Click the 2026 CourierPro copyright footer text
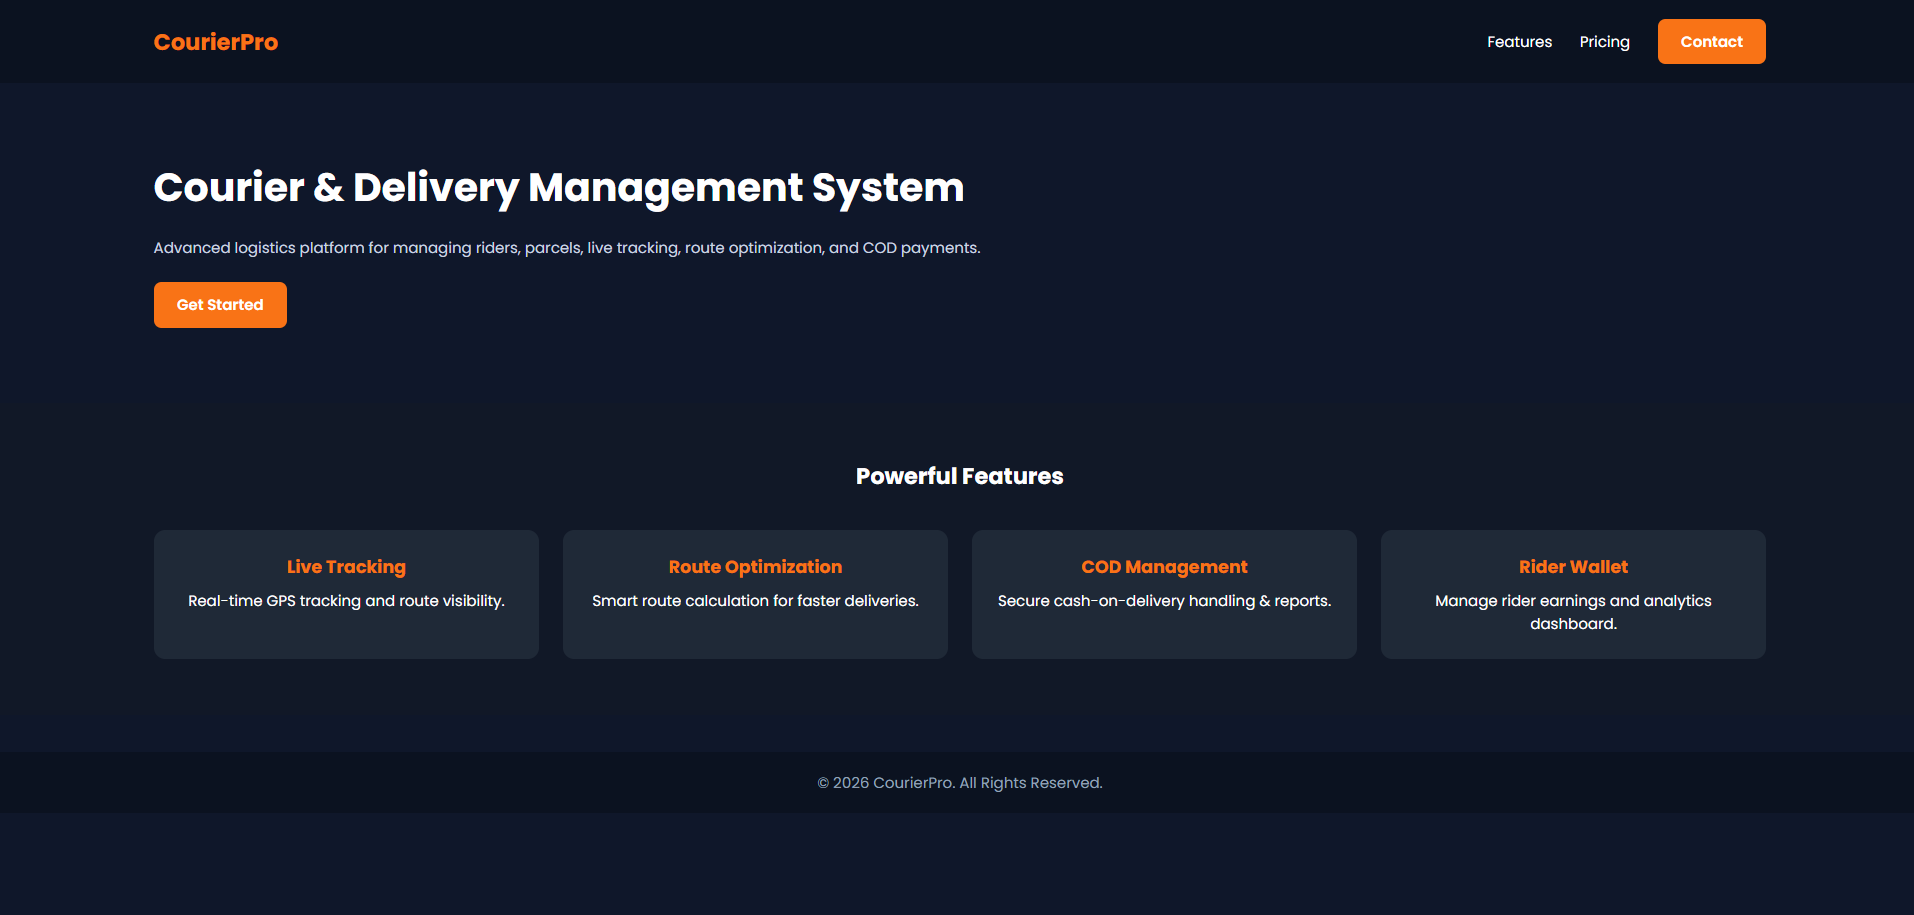1914x915 pixels. tap(959, 783)
